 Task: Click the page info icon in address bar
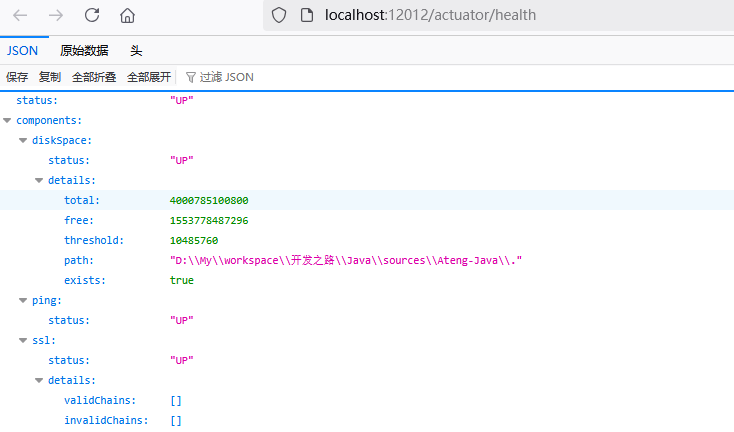point(306,15)
